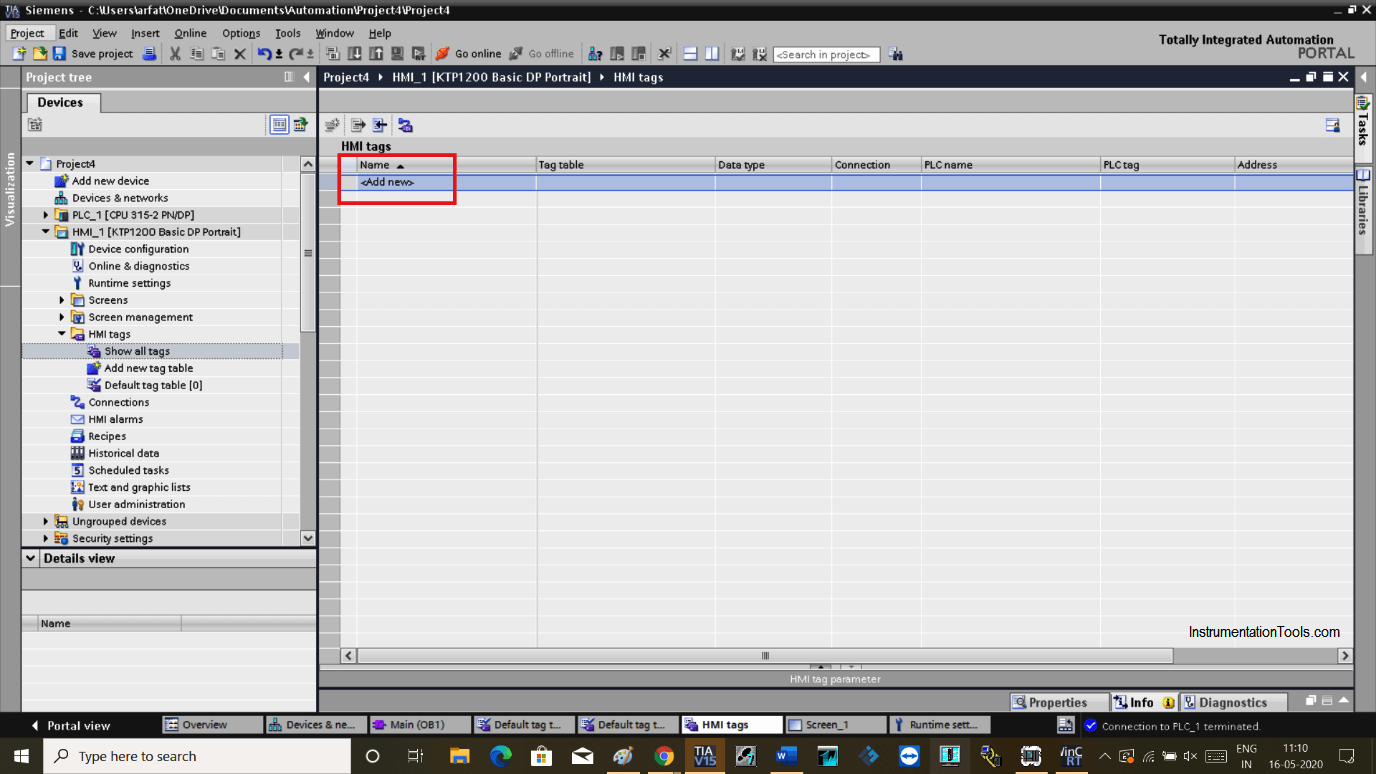Switch to Screen_1 editor tab
The width and height of the screenshot is (1376, 774).
836,725
